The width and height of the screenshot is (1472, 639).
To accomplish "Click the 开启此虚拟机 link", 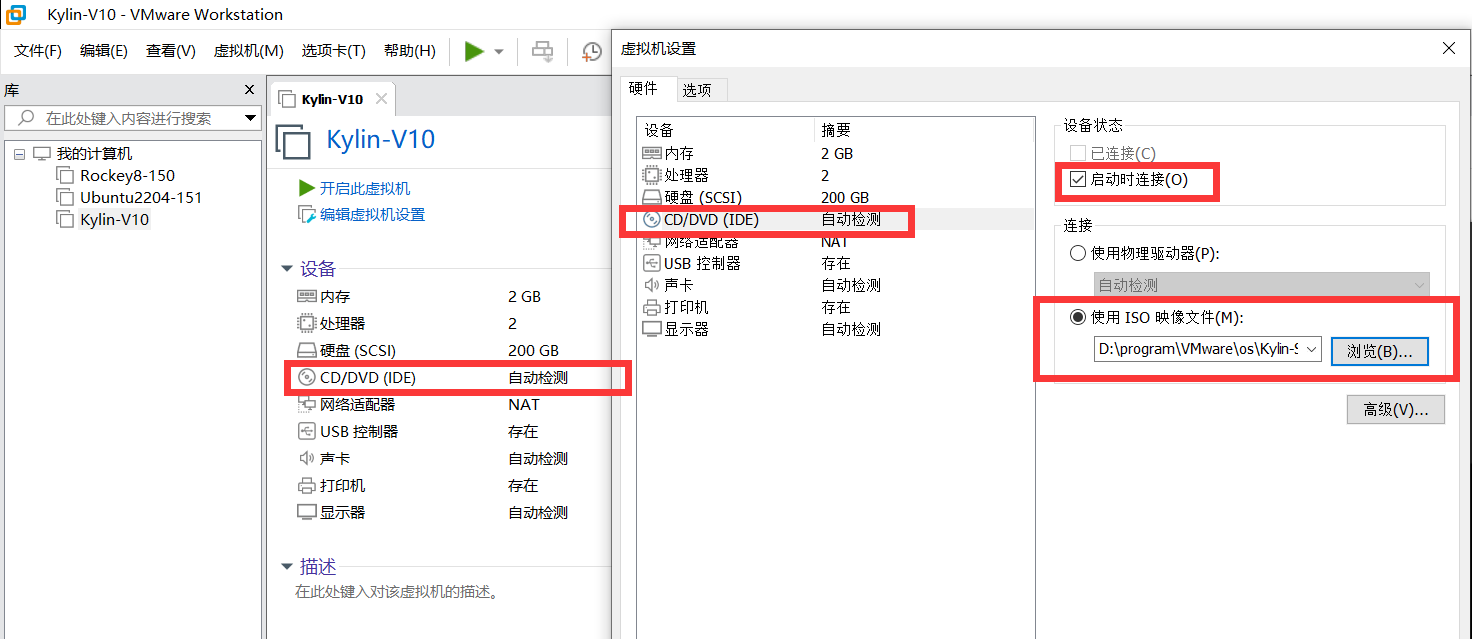I will tap(365, 188).
